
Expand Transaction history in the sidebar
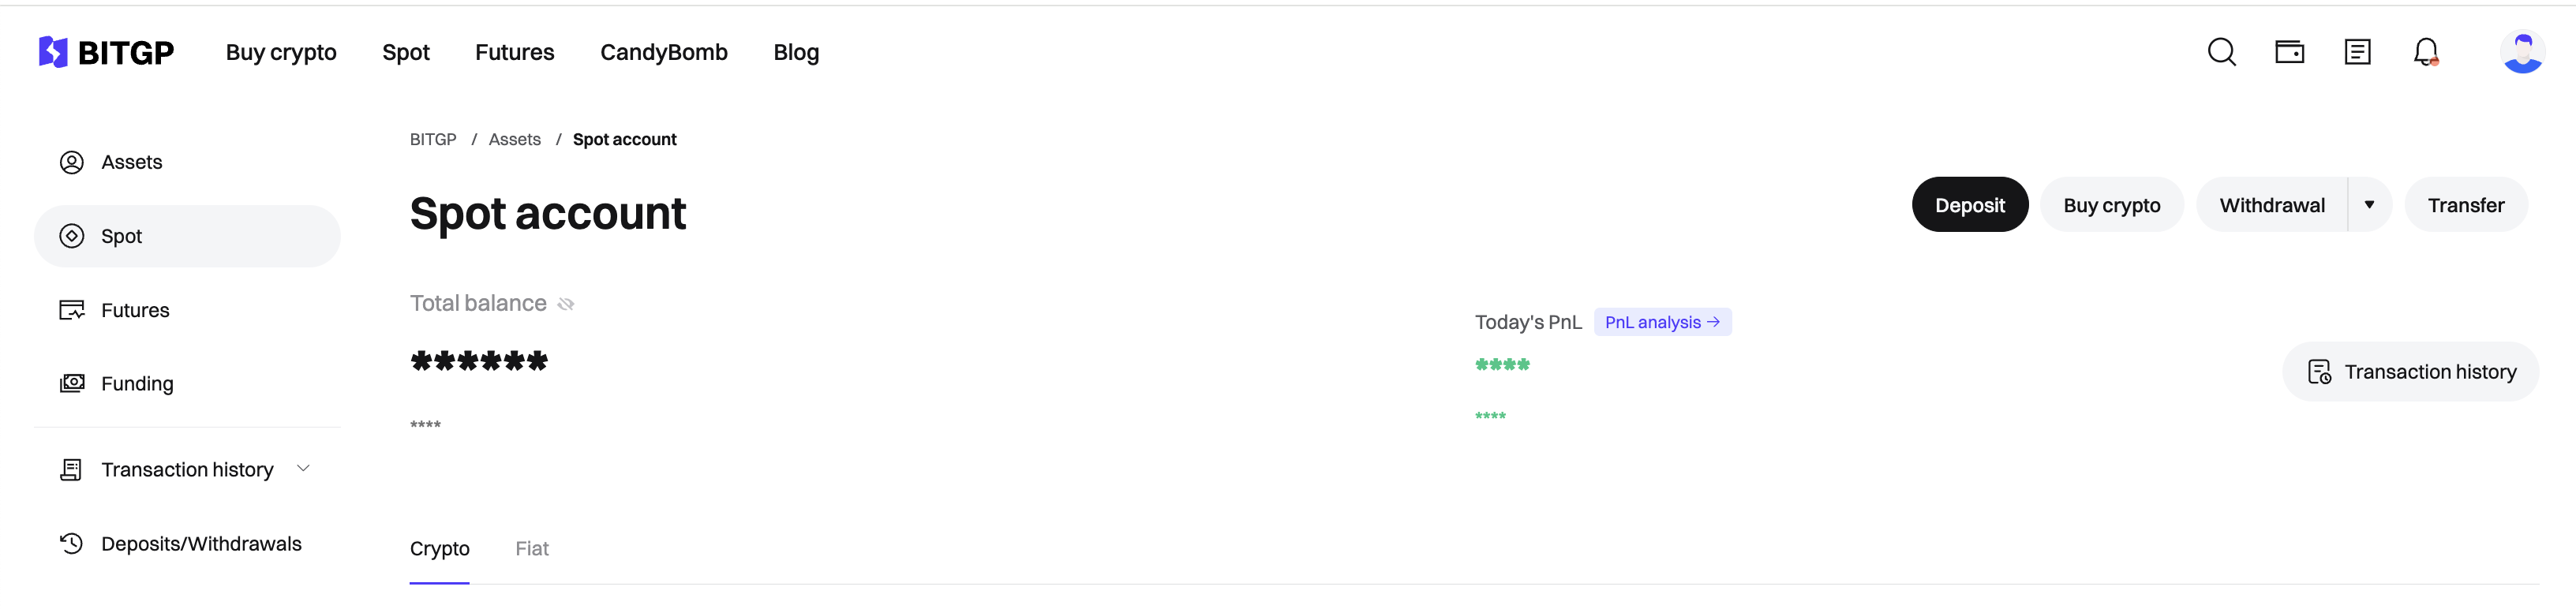coord(303,468)
